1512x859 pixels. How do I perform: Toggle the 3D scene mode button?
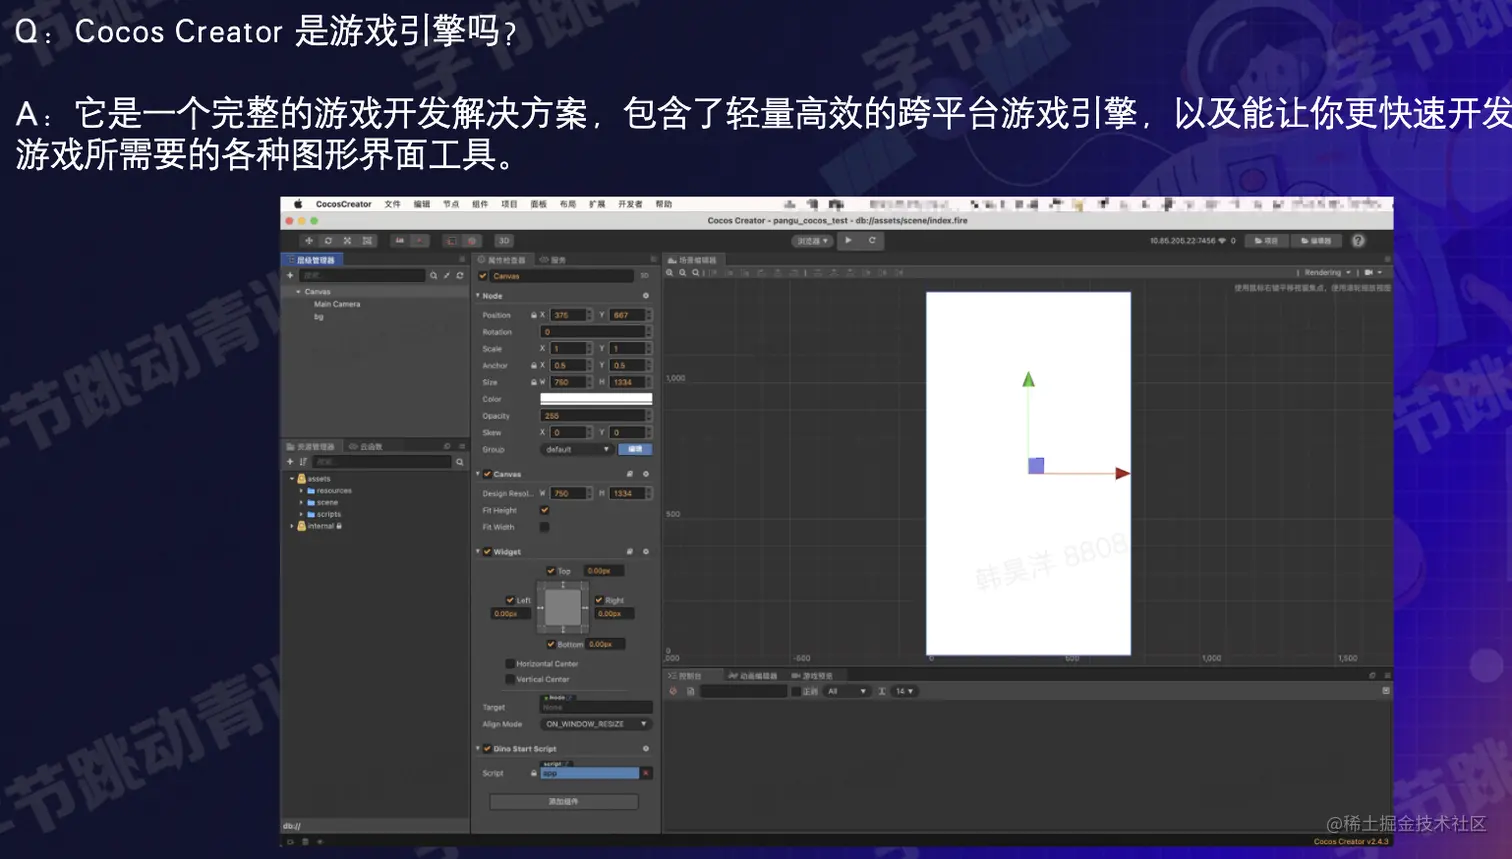pos(504,241)
